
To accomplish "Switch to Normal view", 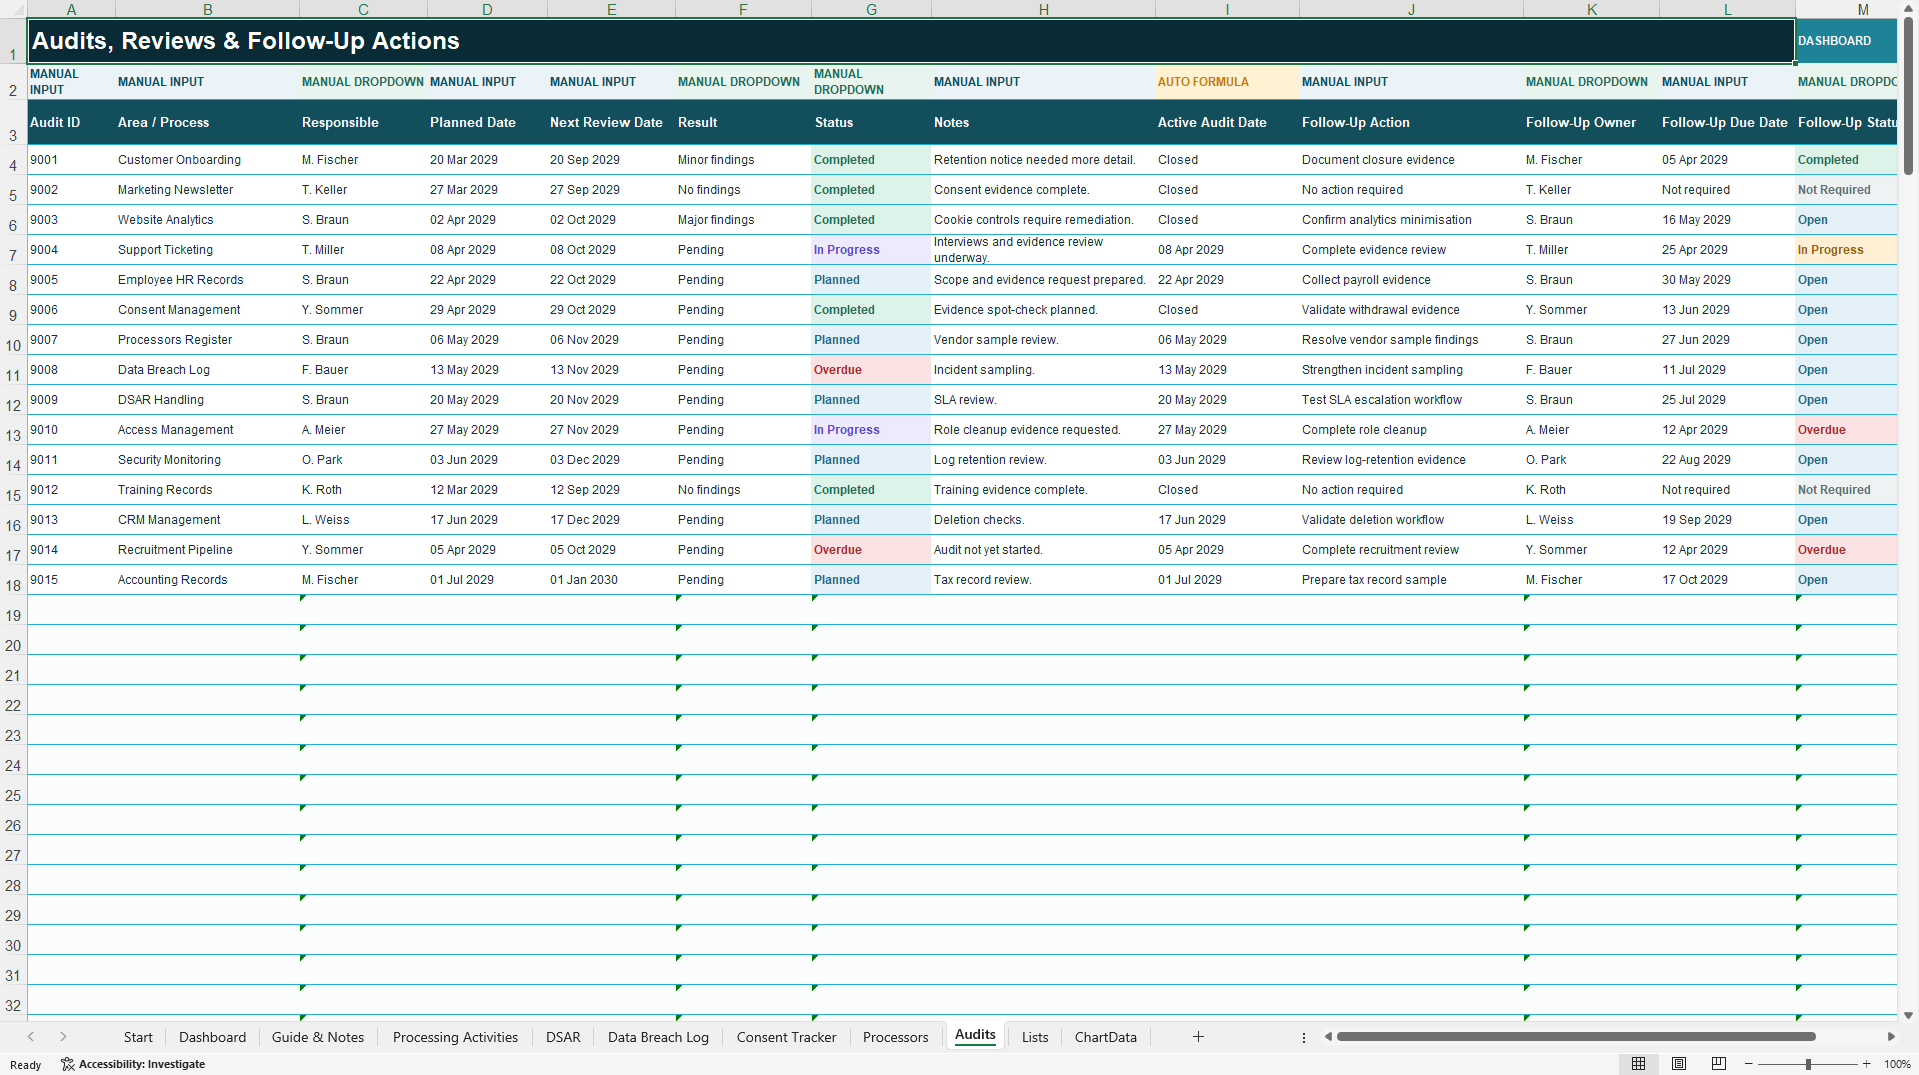I will tap(1638, 1064).
